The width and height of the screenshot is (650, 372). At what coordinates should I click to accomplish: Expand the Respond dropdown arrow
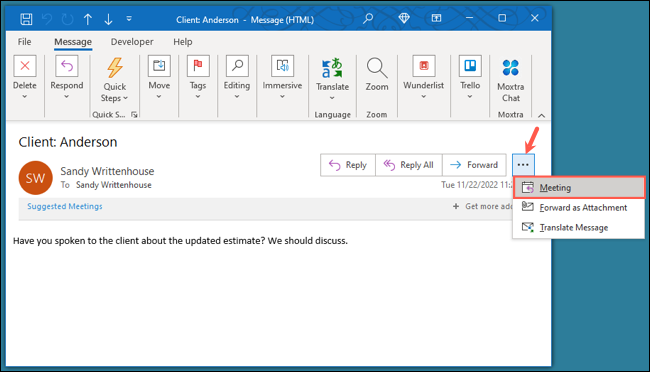[x=67, y=97]
